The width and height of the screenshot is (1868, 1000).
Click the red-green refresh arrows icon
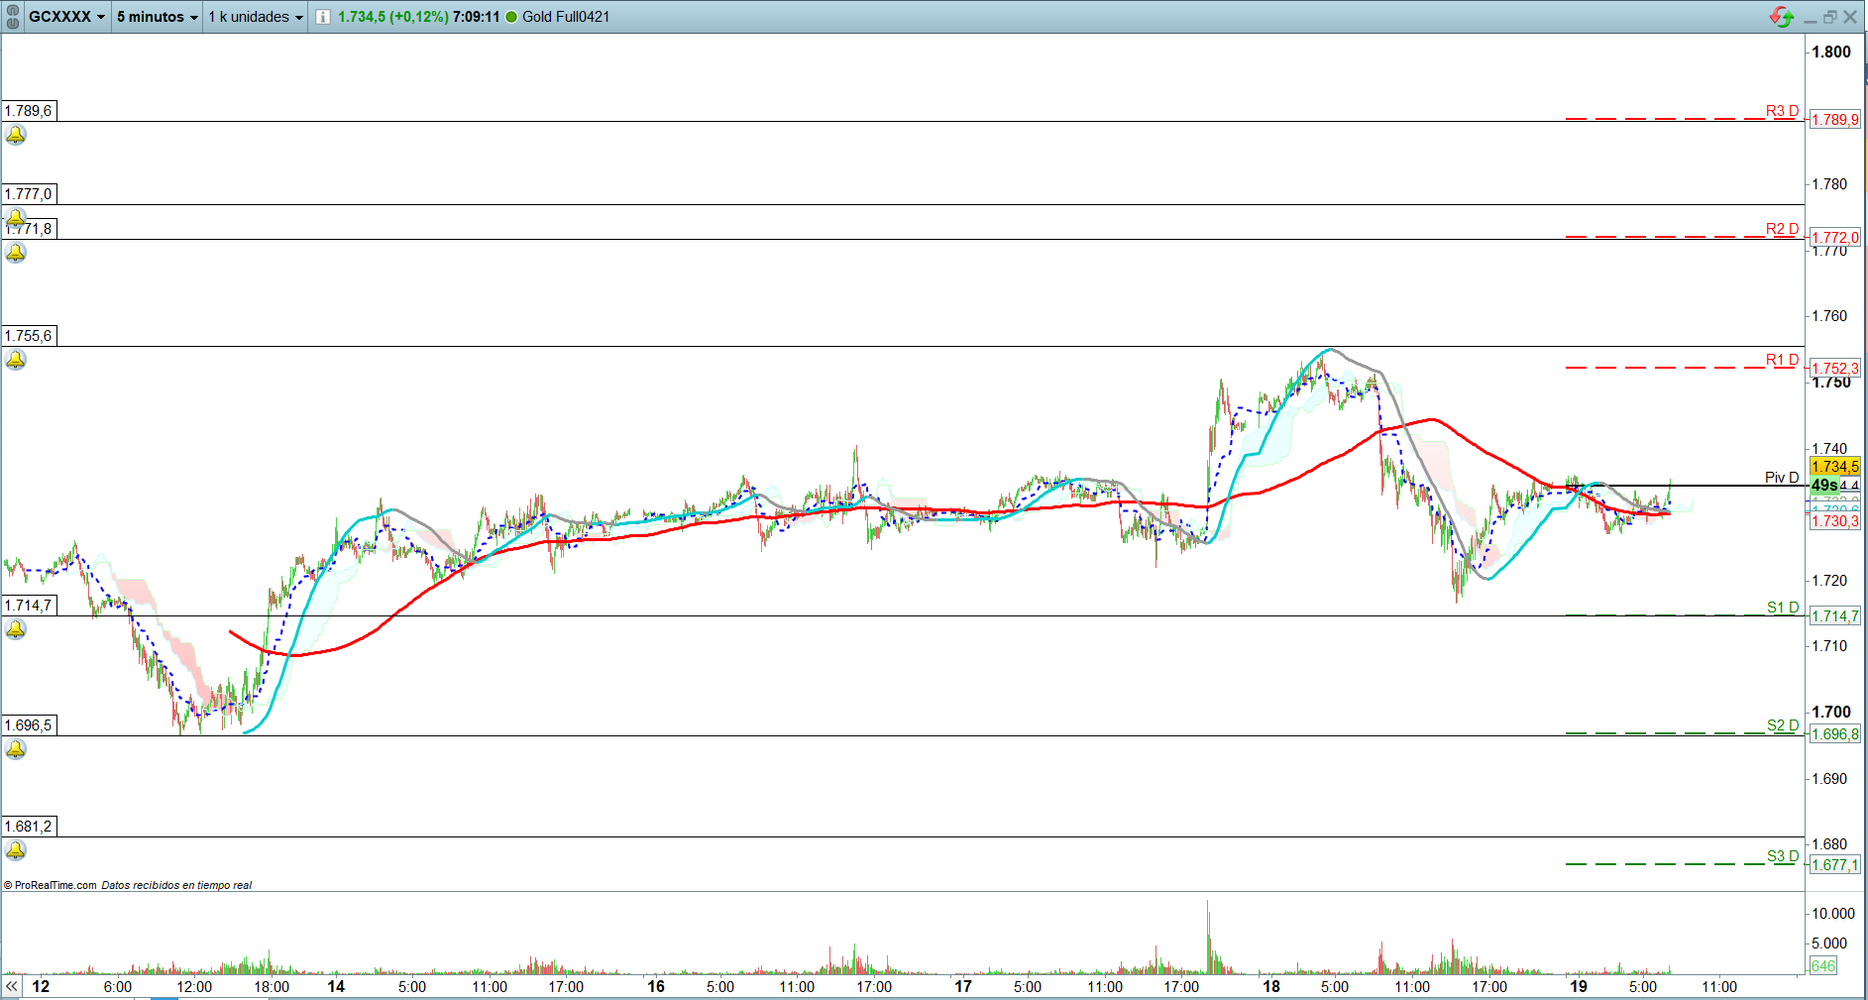pyautogui.click(x=1781, y=17)
